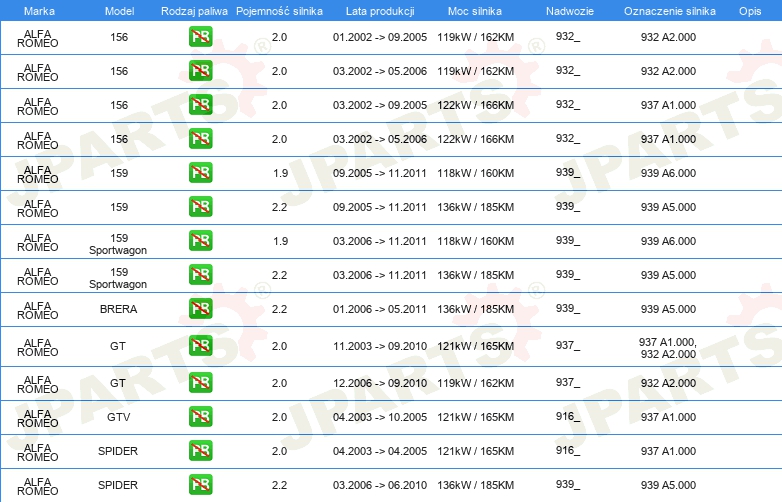Click fuel icon for the SPIDER 2.0 row
This screenshot has width=782, height=502.
(200, 451)
